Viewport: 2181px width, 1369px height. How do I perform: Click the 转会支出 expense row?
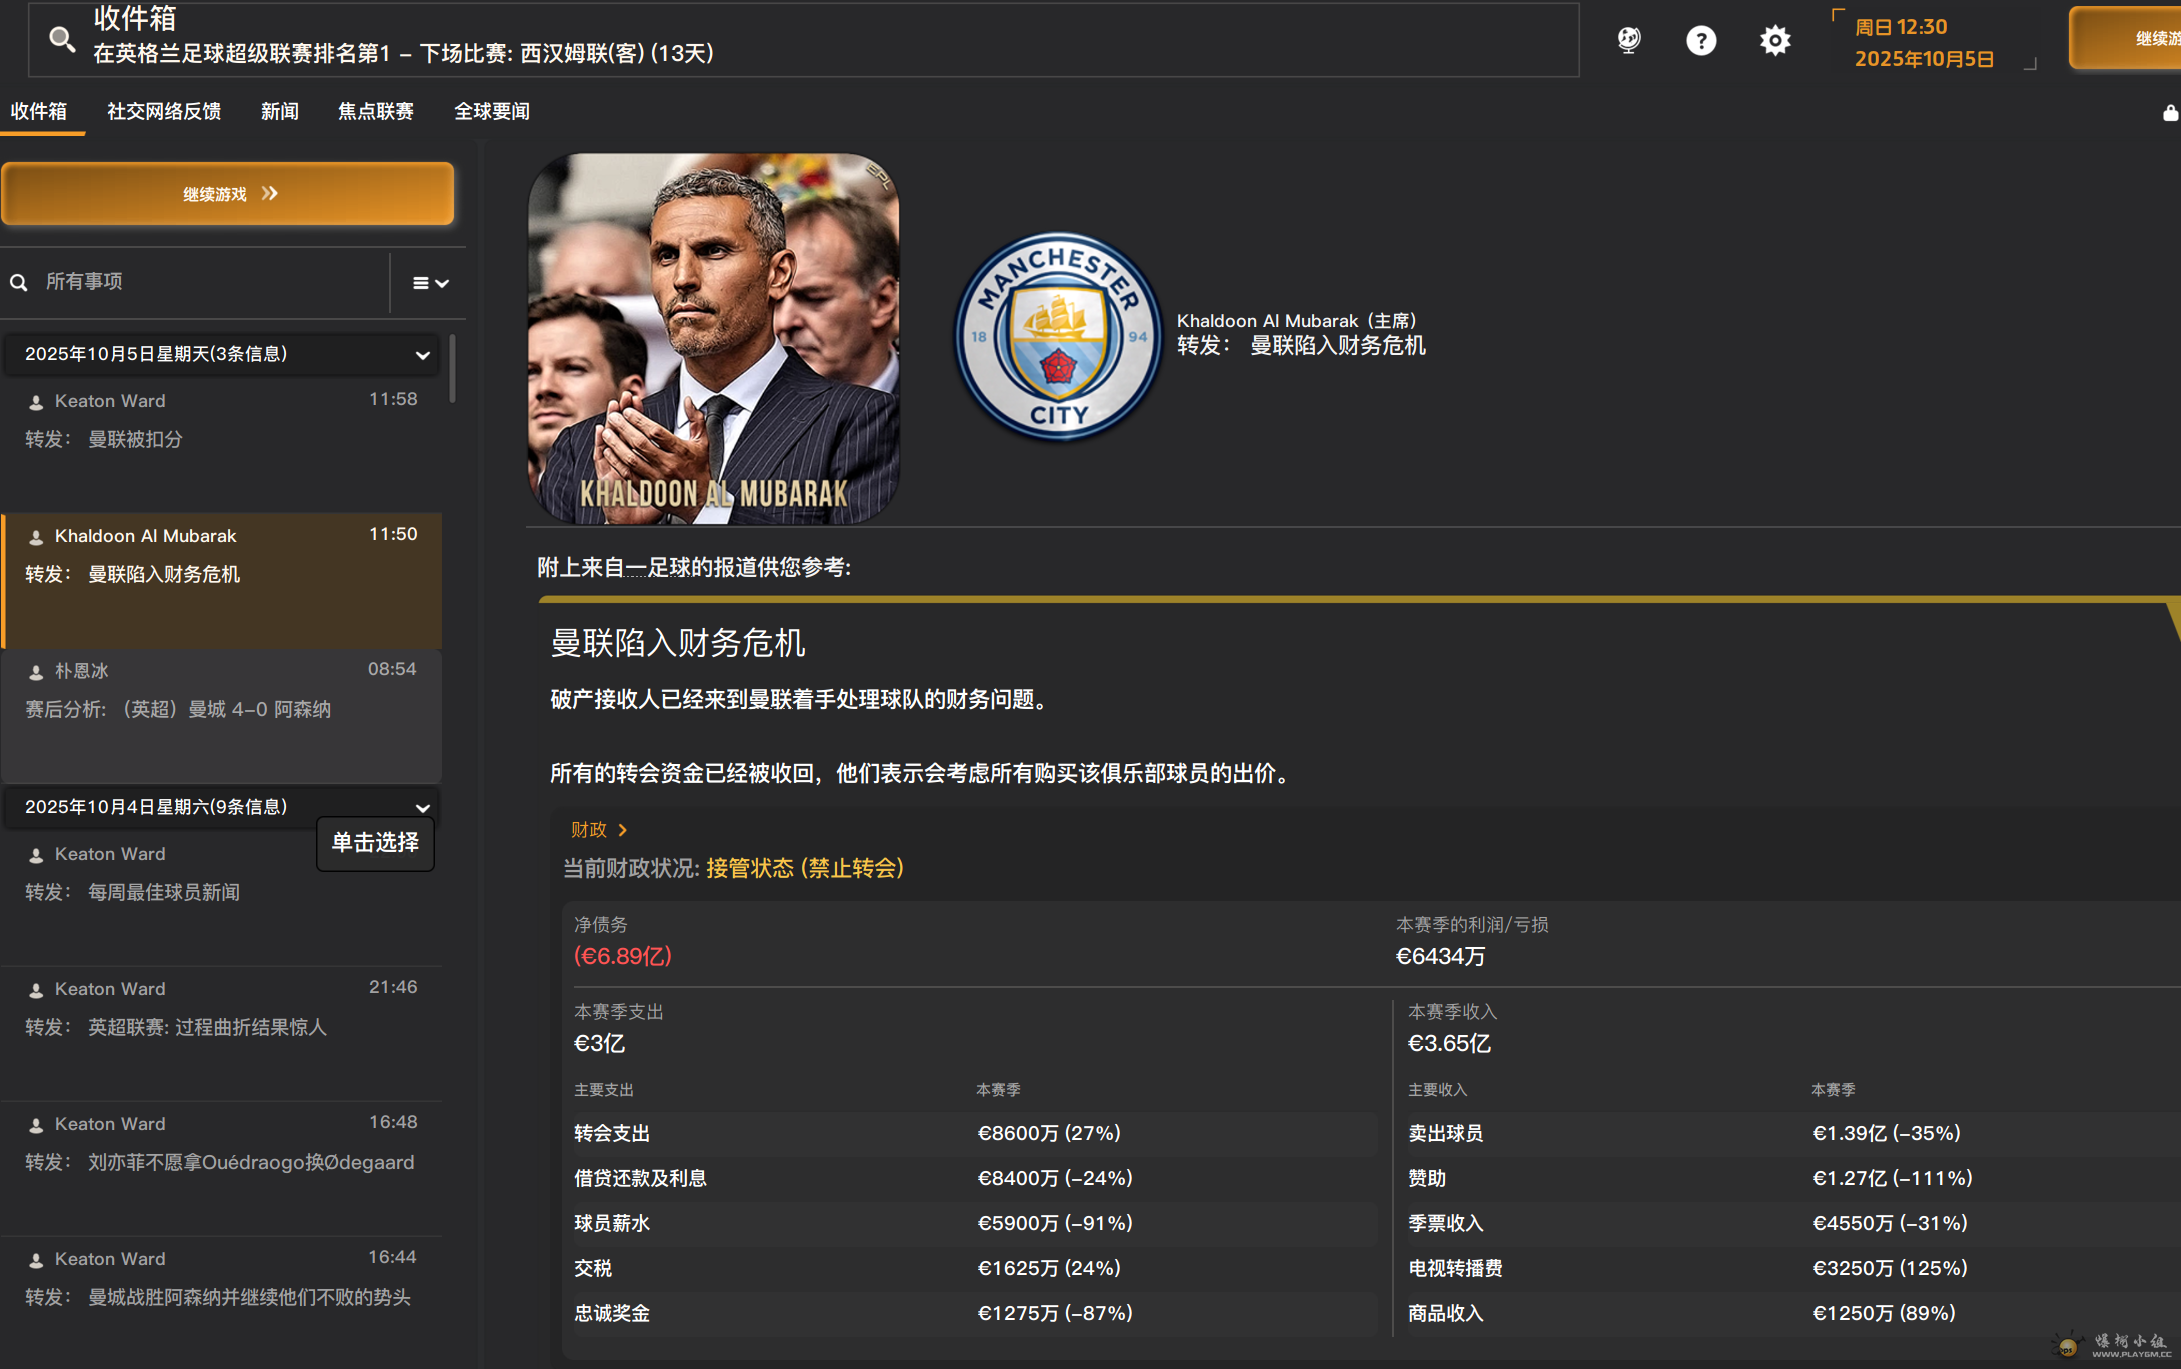click(x=974, y=1134)
